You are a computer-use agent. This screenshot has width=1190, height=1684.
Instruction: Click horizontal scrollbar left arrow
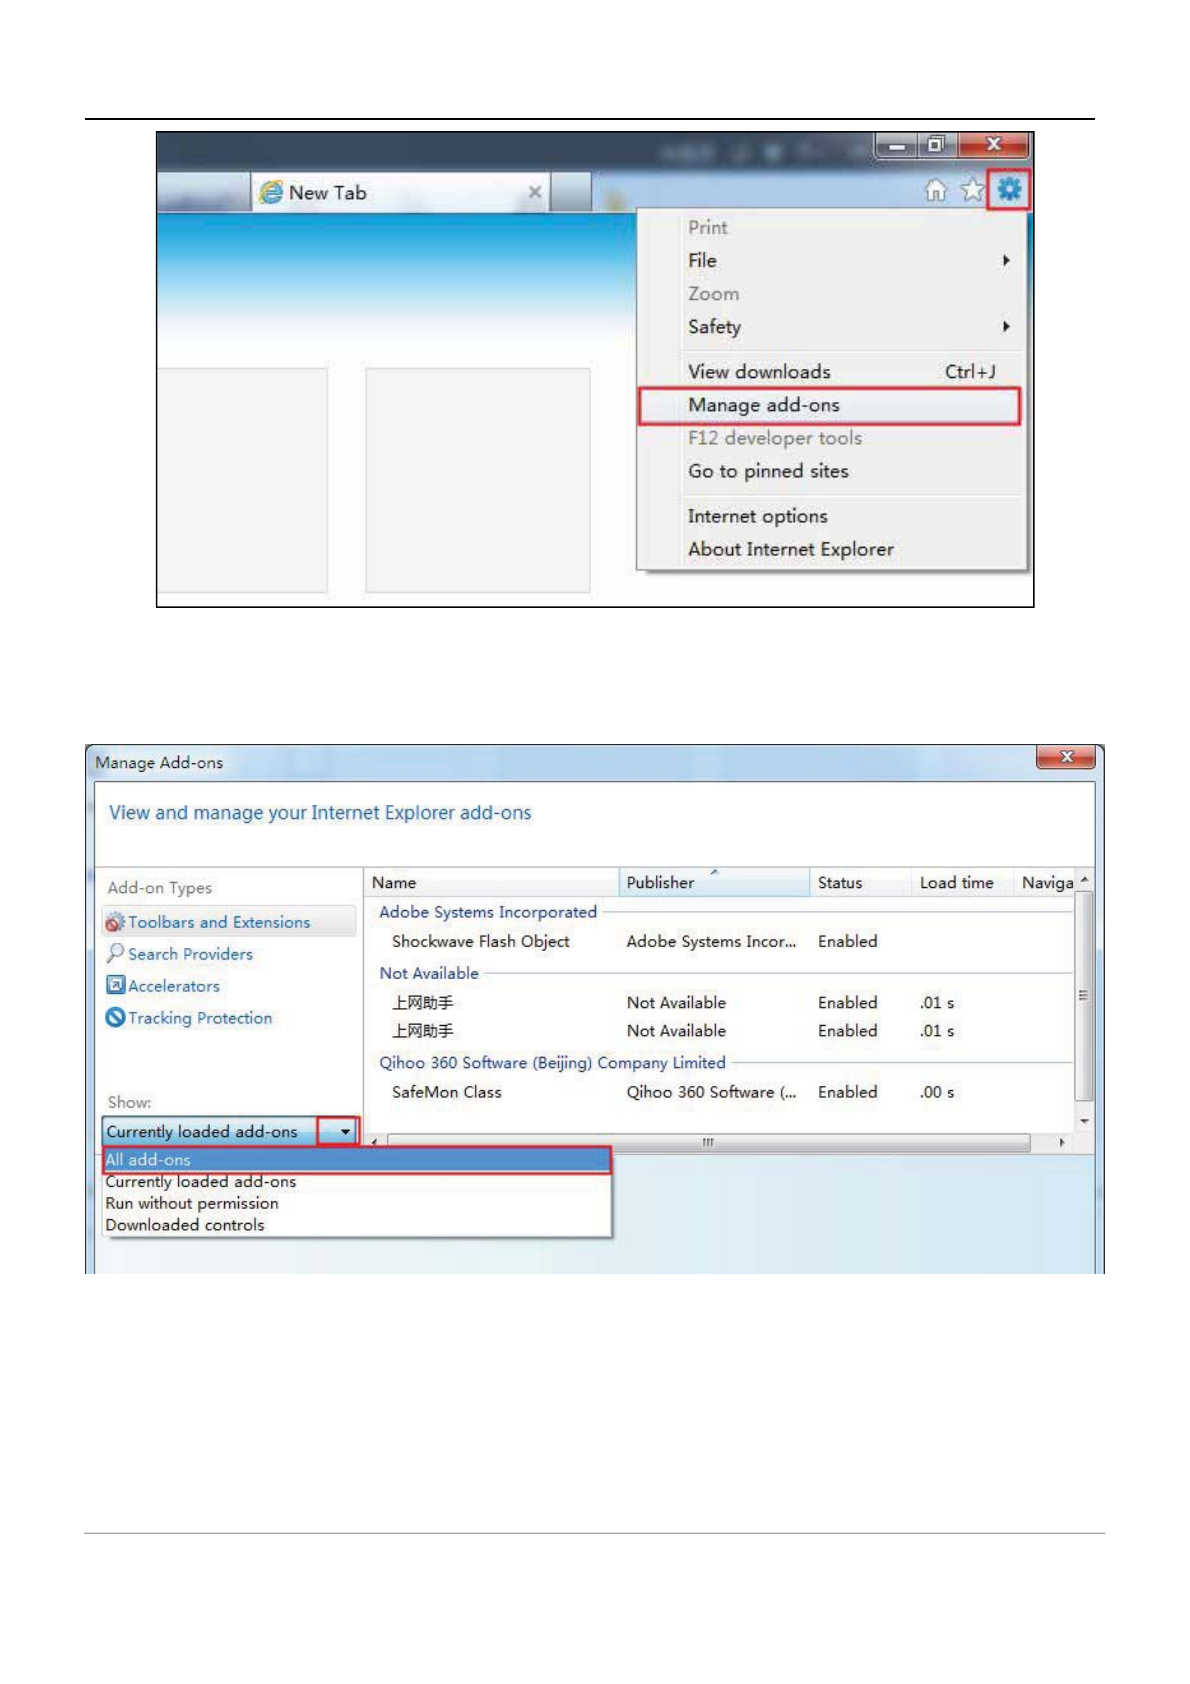(374, 1142)
